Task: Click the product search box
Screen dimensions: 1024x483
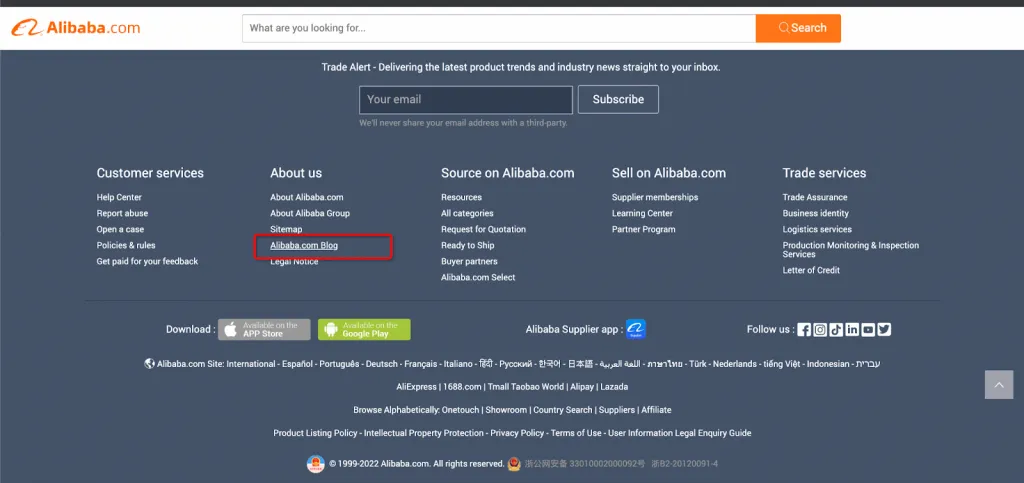Action: coord(498,28)
